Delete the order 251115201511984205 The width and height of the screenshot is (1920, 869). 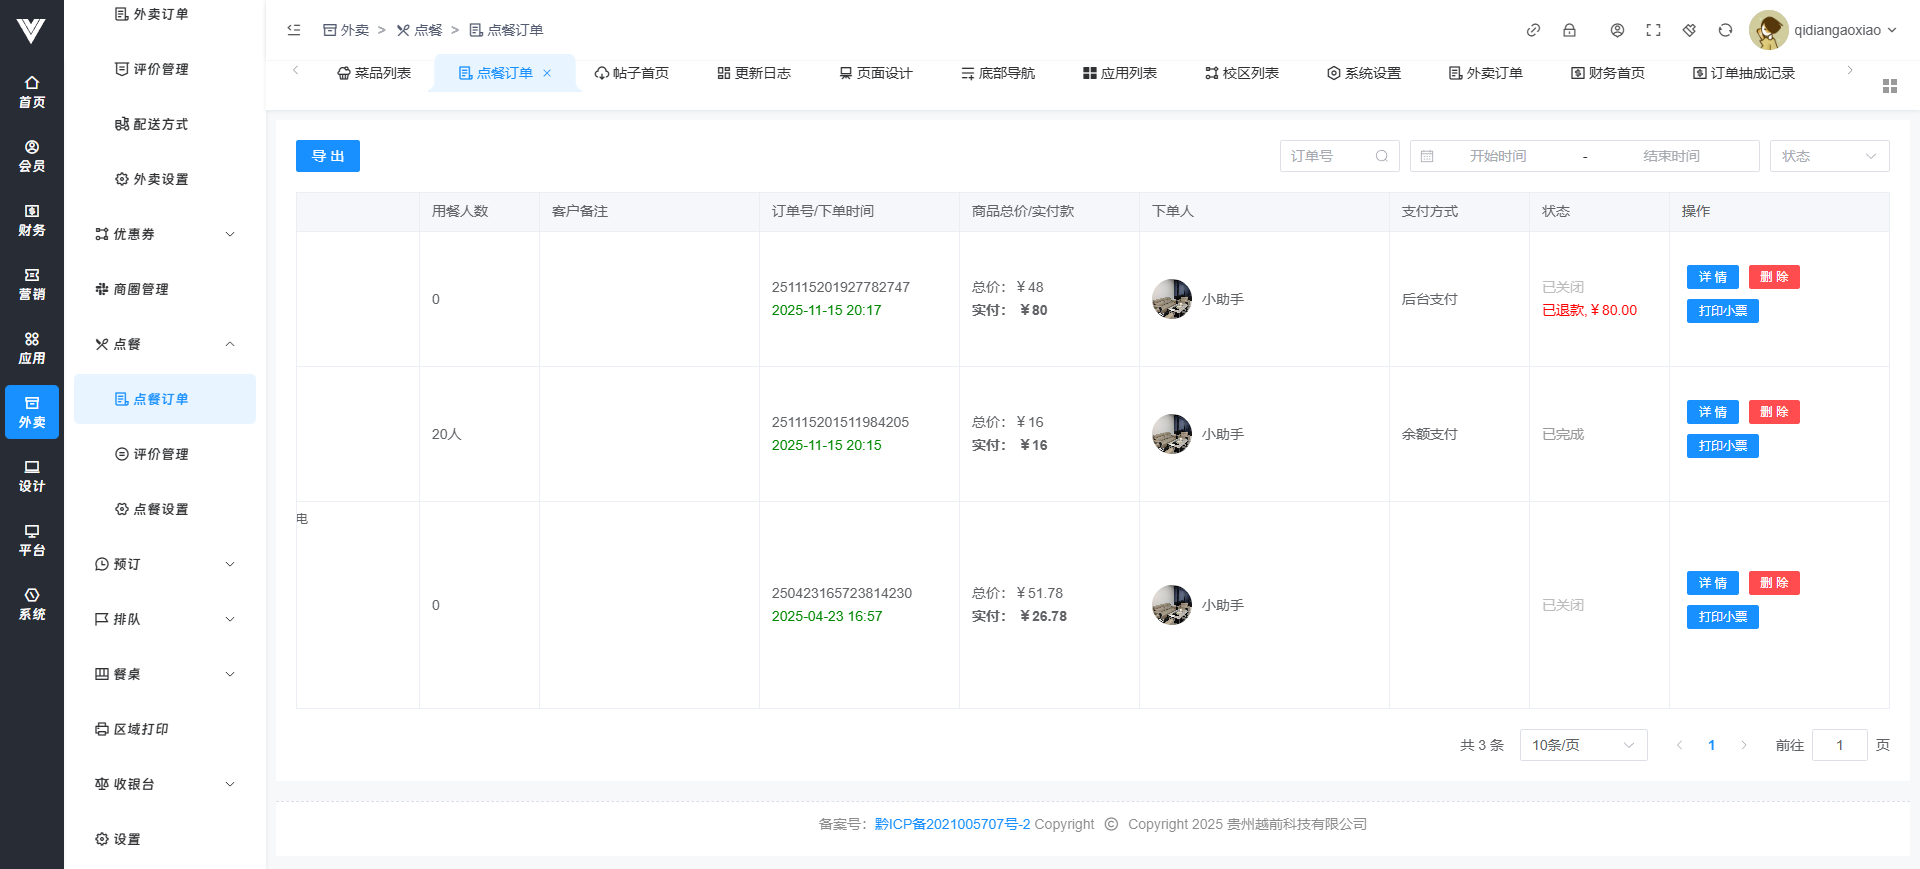click(1773, 412)
